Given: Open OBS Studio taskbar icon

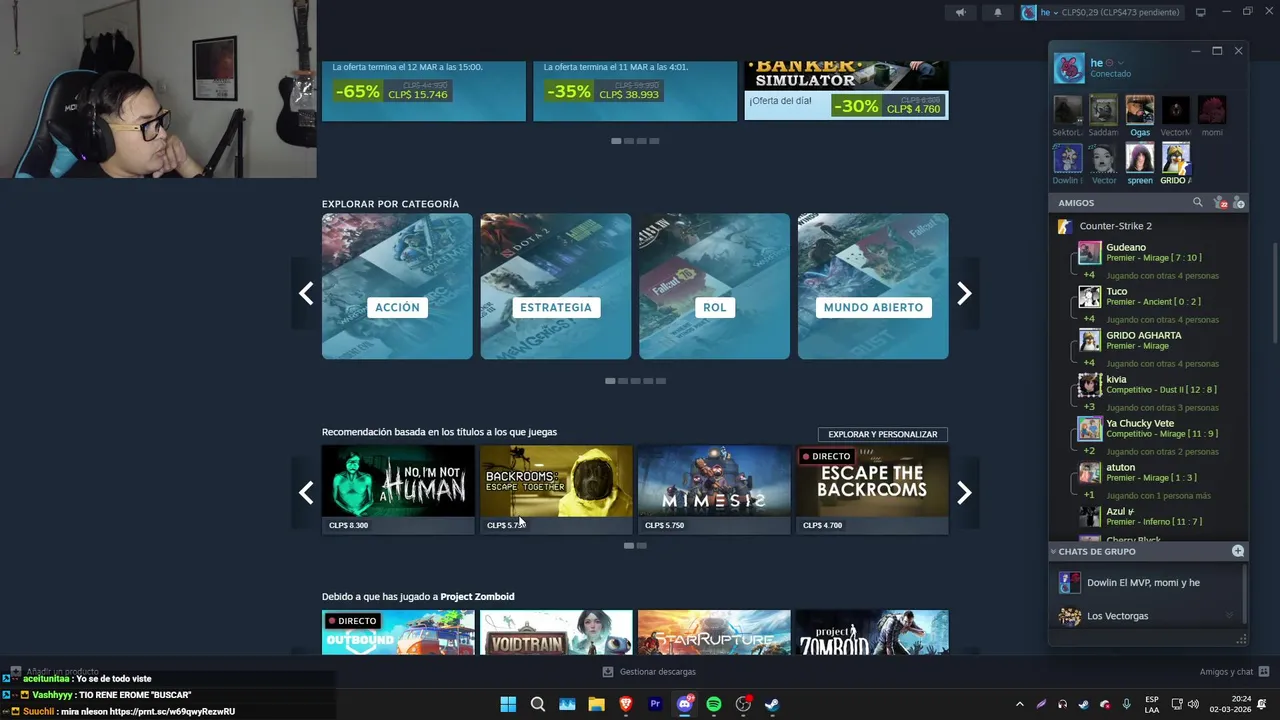Looking at the screenshot, I should point(743,704).
